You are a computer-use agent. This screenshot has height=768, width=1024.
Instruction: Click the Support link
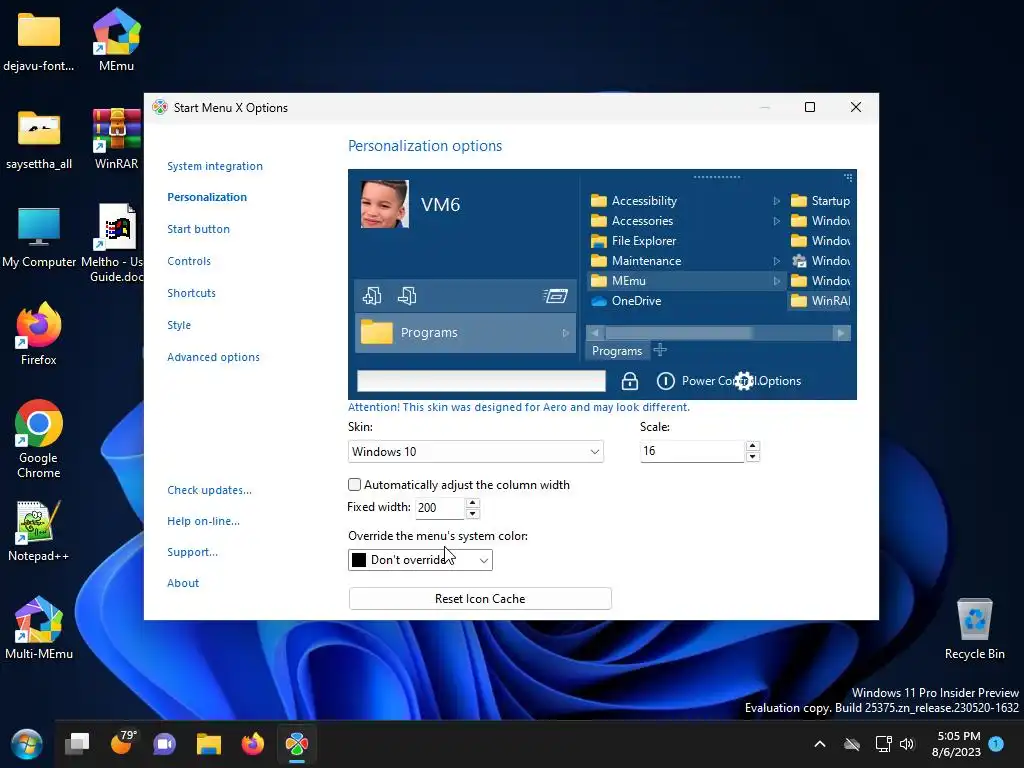193,552
